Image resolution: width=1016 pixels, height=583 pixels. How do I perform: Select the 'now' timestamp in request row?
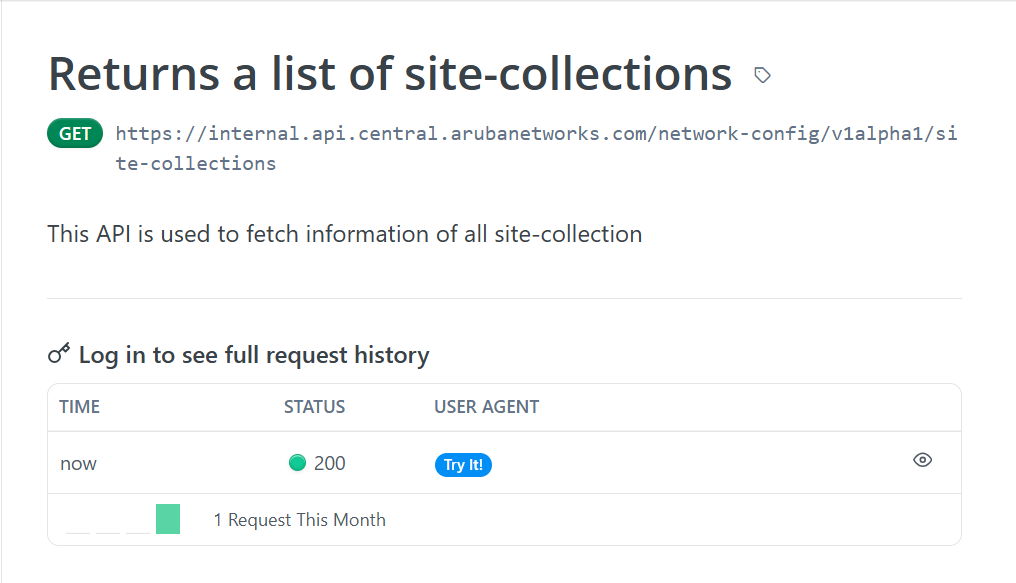pyautogui.click(x=78, y=464)
